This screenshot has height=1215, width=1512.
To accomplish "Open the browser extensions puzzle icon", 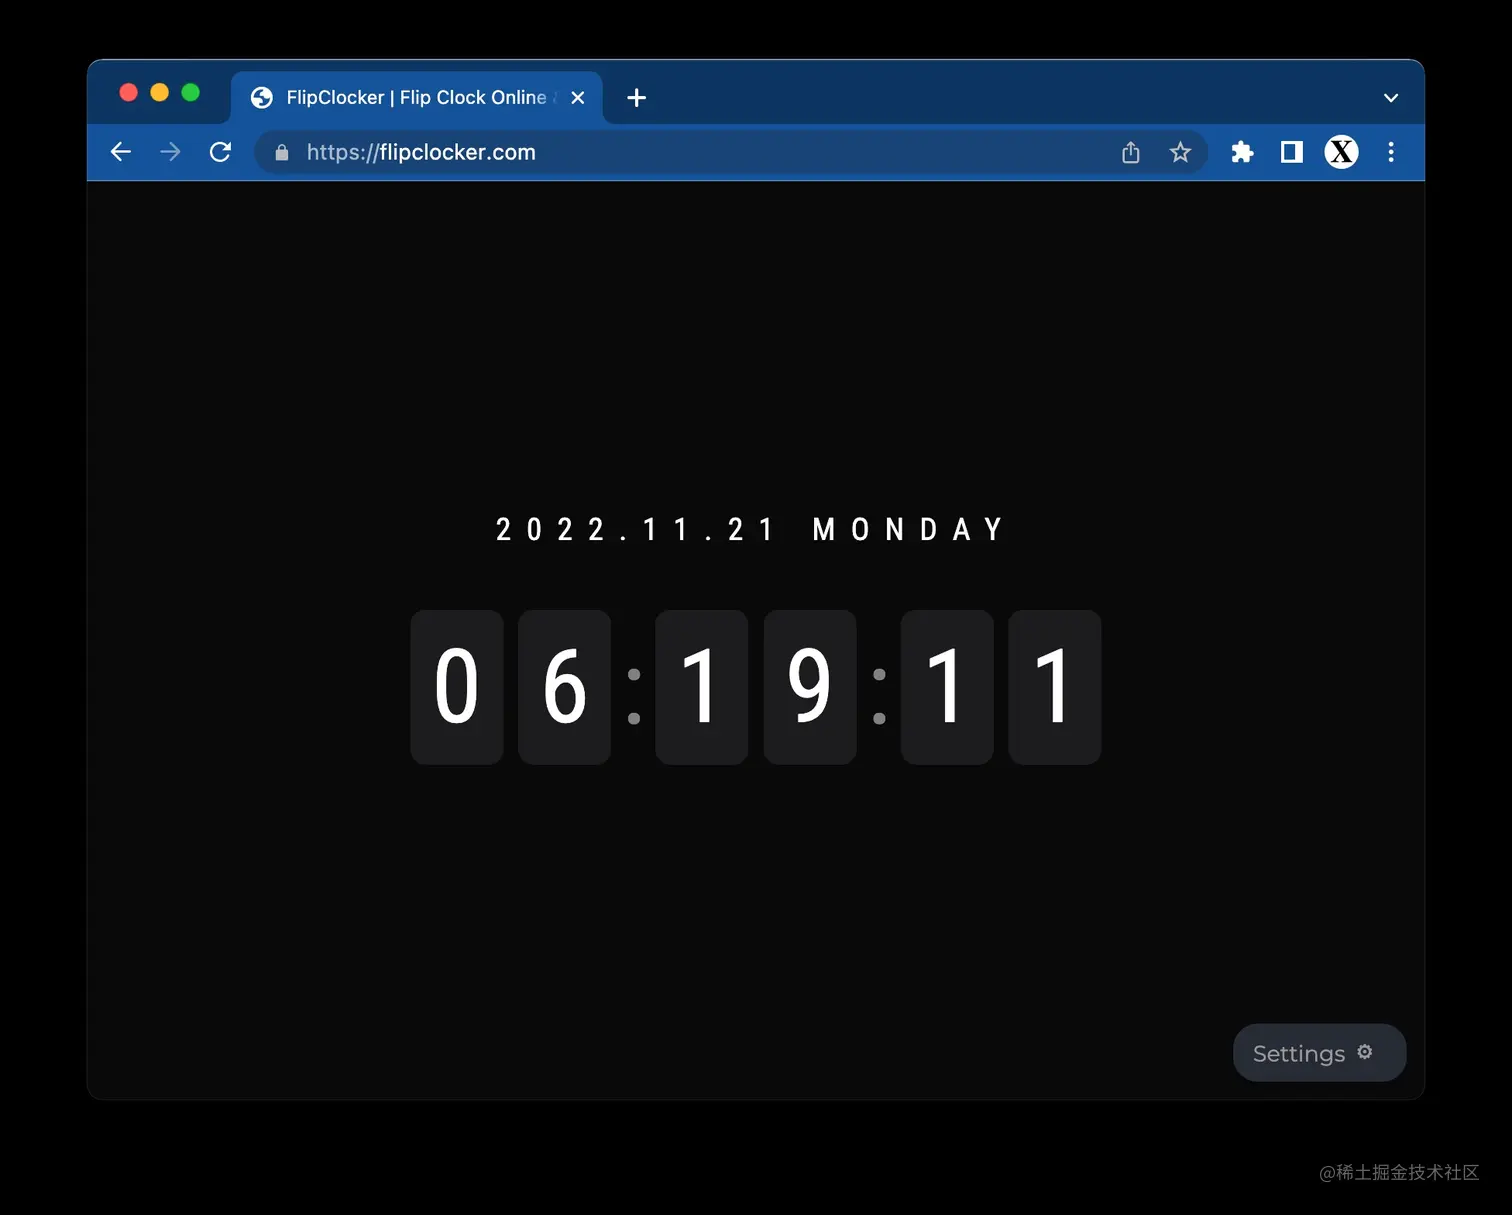I will click(x=1242, y=152).
